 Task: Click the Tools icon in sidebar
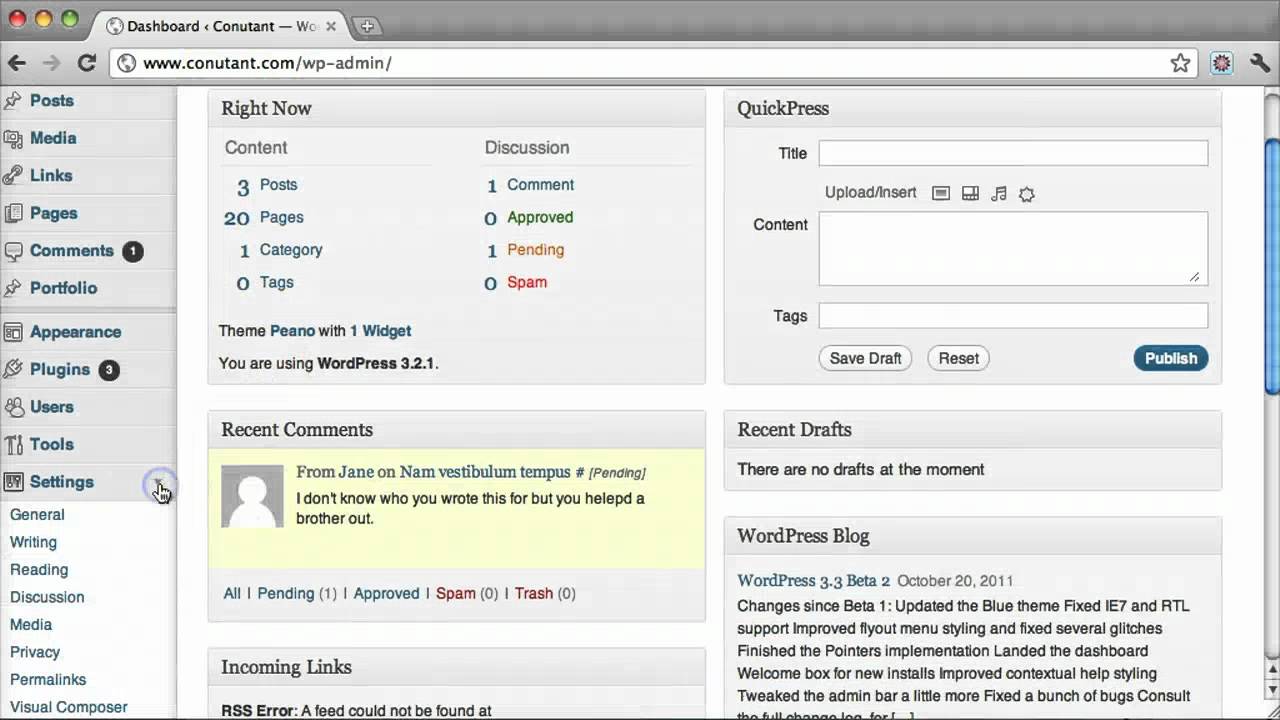tap(13, 444)
